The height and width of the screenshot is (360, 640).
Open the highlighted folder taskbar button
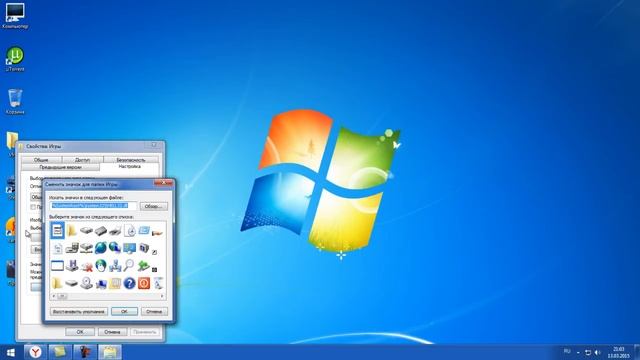[110, 352]
